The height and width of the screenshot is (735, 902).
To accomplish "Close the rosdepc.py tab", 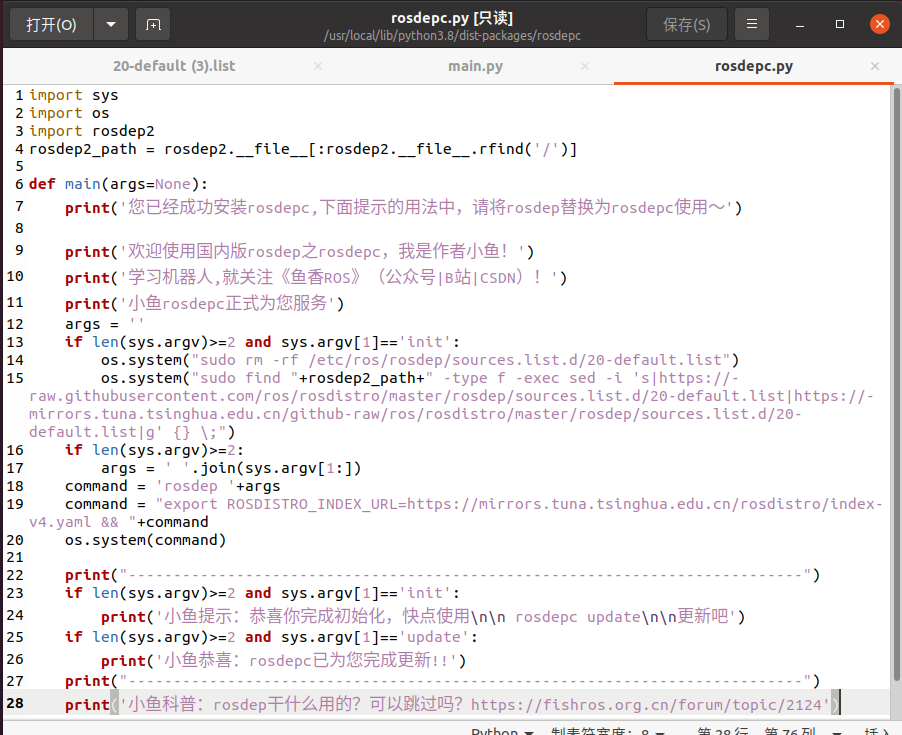I will 874,66.
